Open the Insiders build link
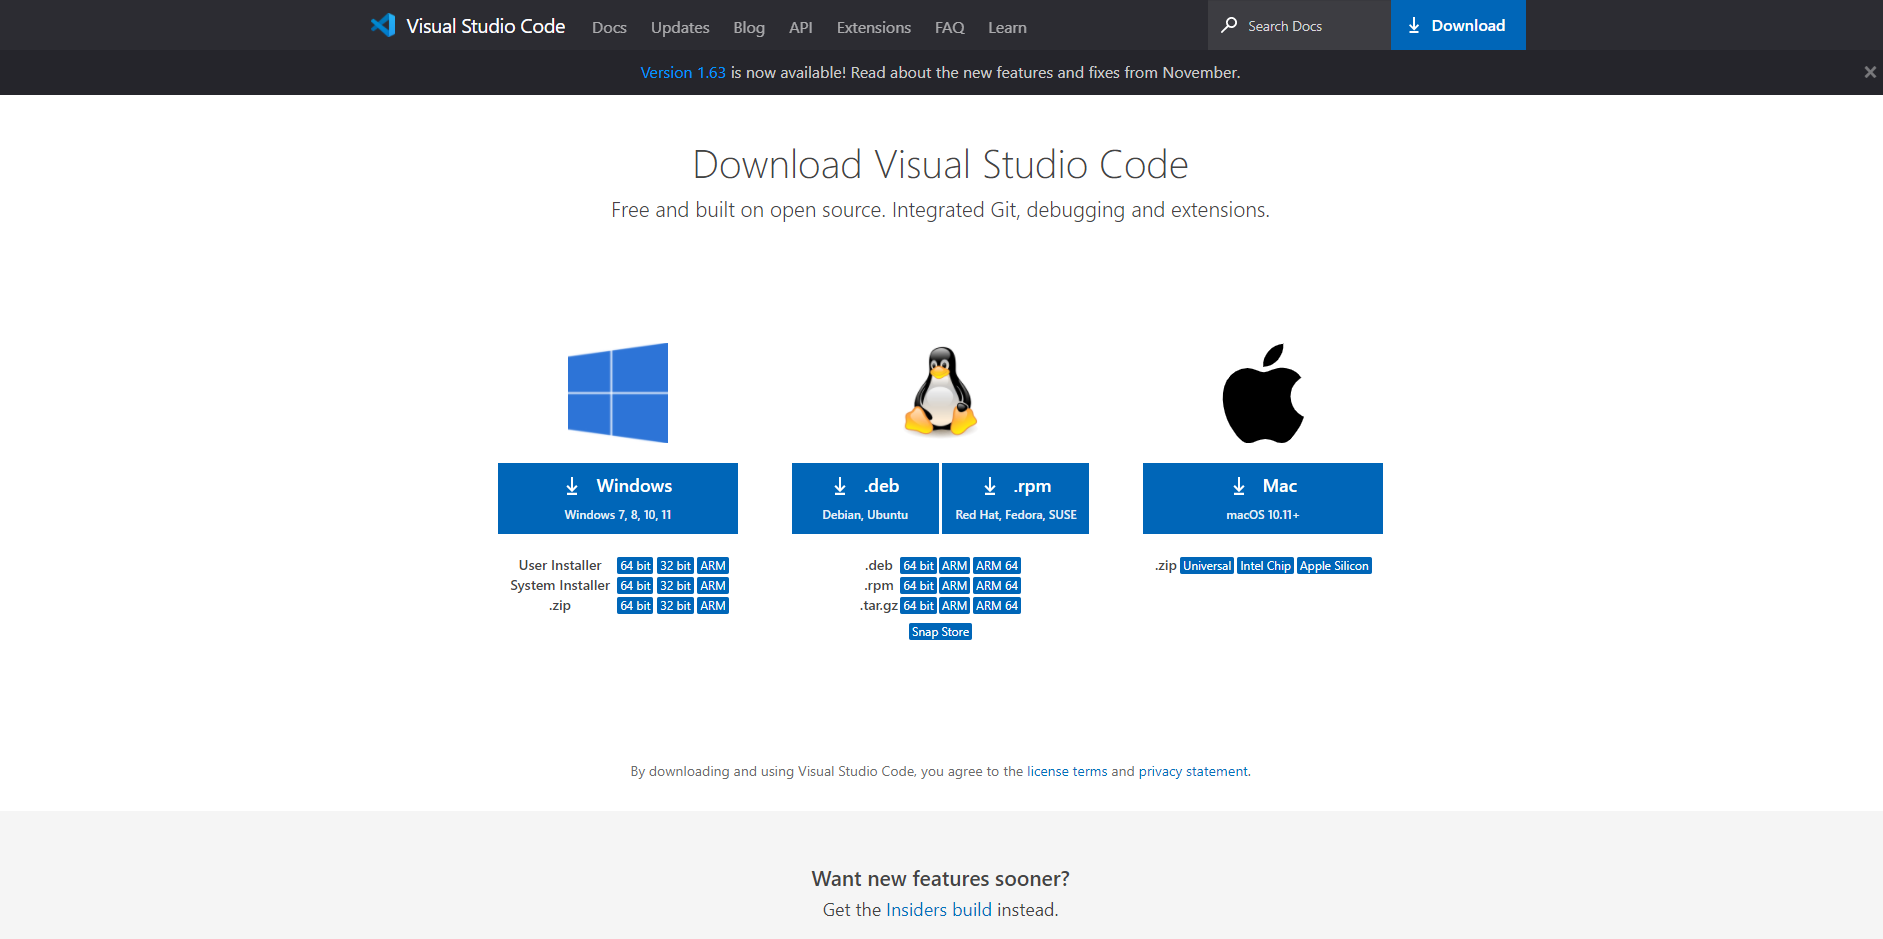This screenshot has height=939, width=1883. [x=939, y=910]
